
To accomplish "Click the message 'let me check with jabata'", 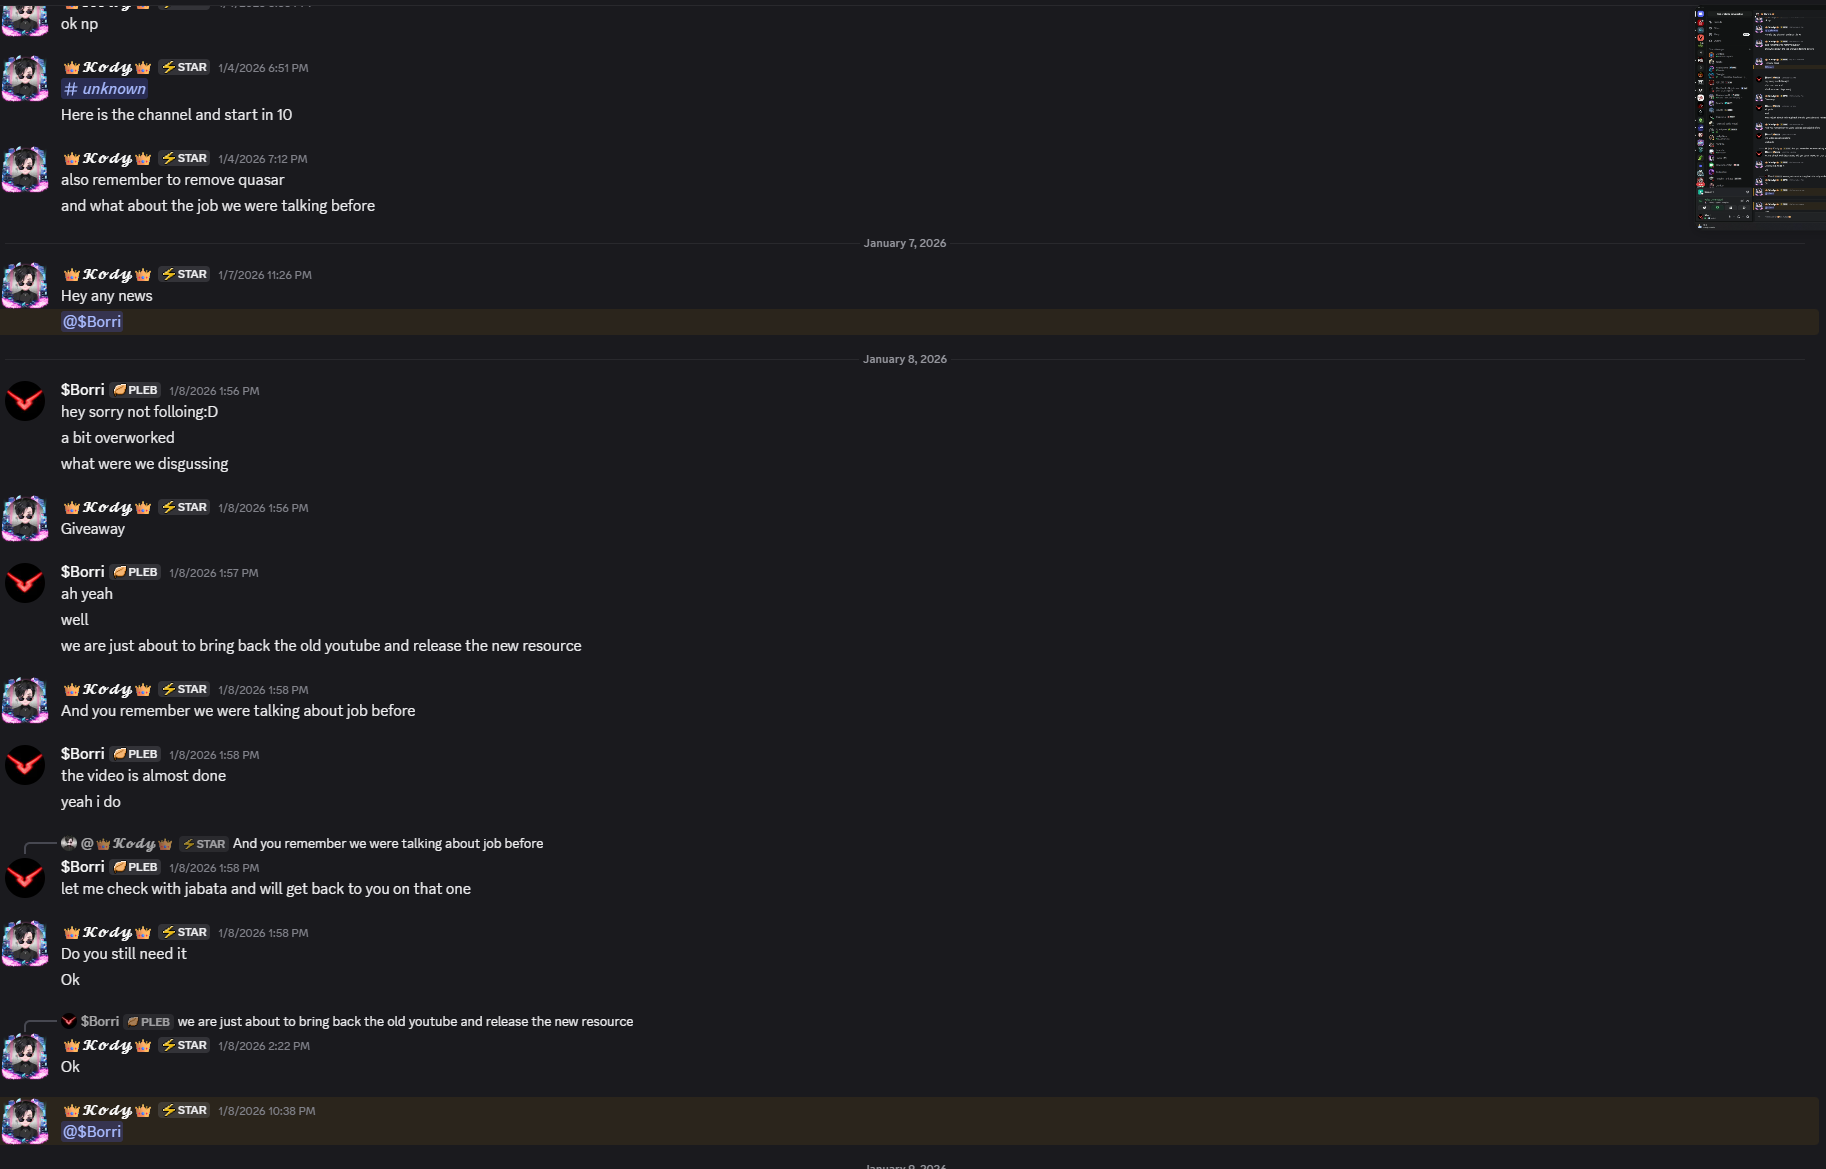I will 266,889.
